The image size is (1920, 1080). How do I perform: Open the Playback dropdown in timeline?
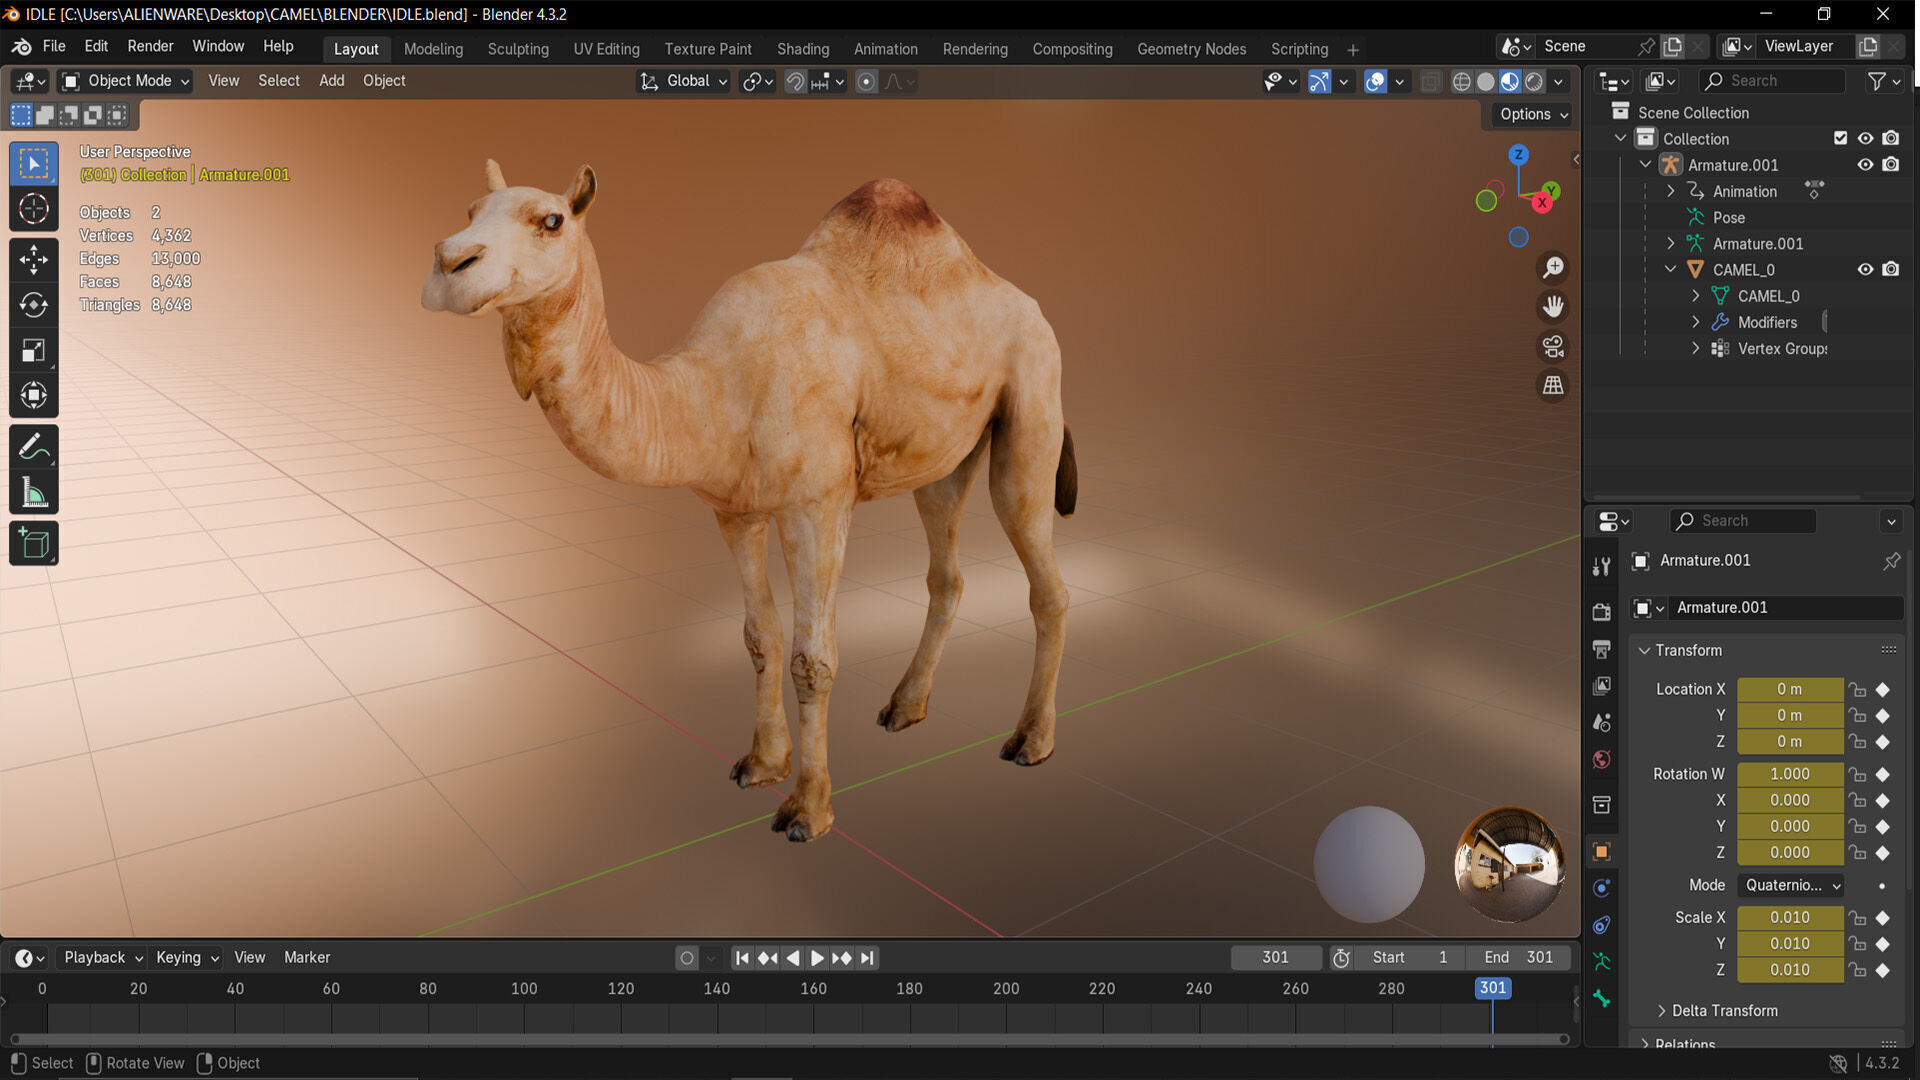pyautogui.click(x=103, y=958)
